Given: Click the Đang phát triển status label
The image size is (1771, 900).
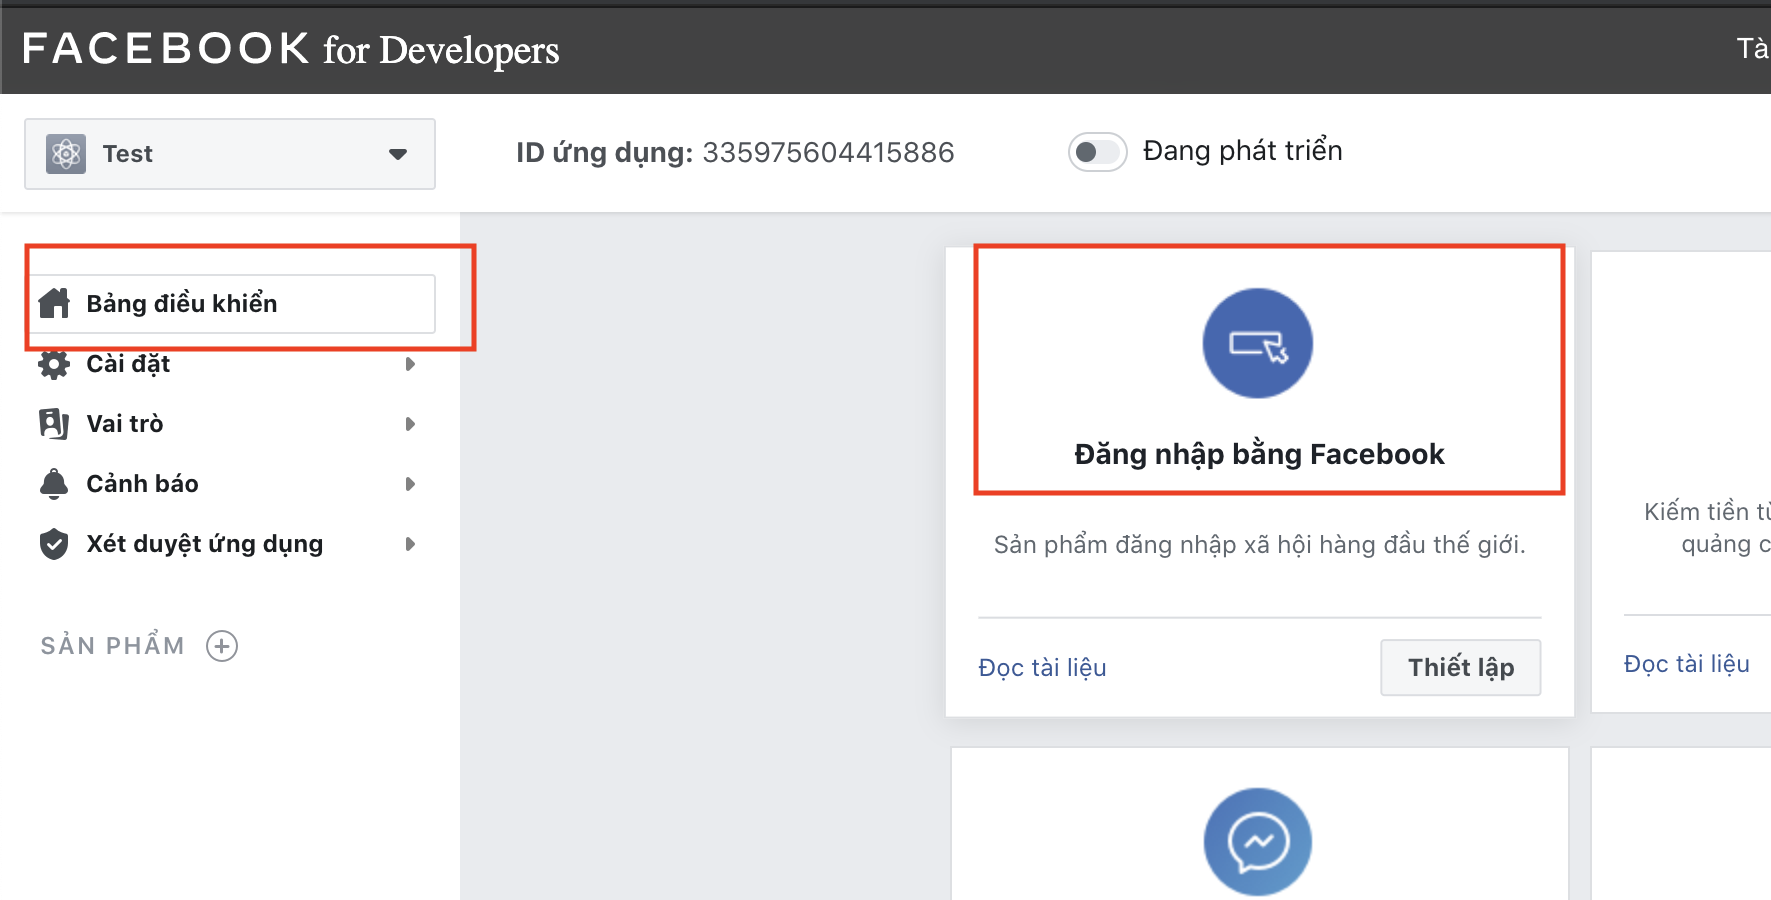Looking at the screenshot, I should coord(1243,151).
